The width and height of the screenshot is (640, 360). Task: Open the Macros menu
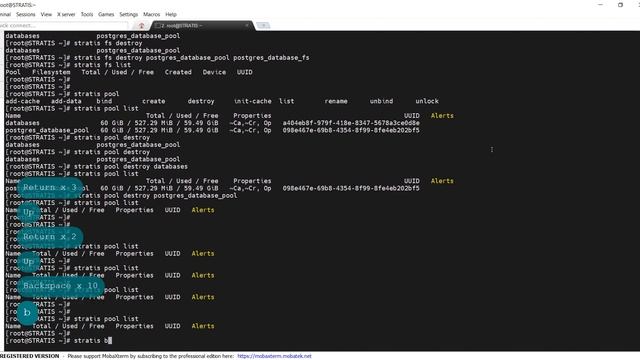(151, 14)
